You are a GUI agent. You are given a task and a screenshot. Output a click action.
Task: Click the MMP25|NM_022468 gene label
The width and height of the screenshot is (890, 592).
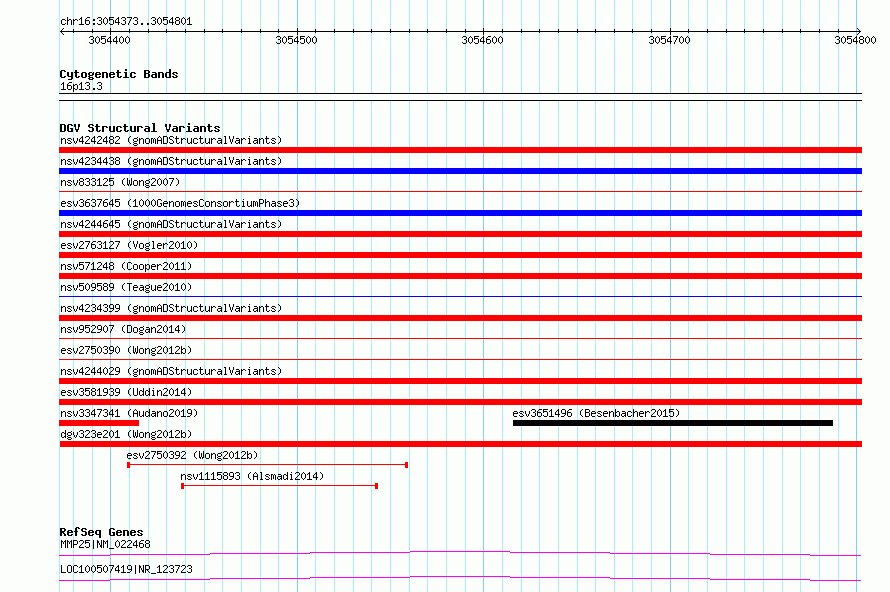tap(105, 544)
